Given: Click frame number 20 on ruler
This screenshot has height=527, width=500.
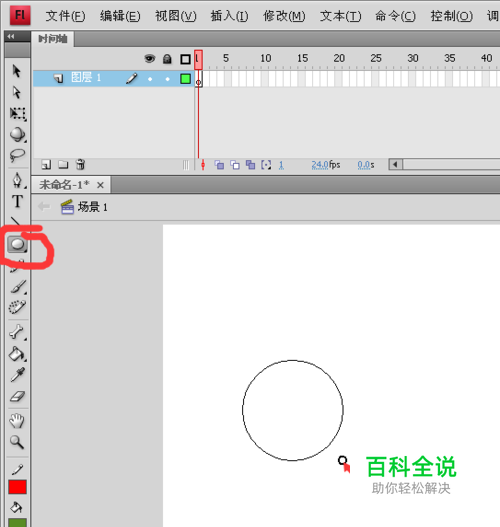Looking at the screenshot, I should tap(339, 58).
